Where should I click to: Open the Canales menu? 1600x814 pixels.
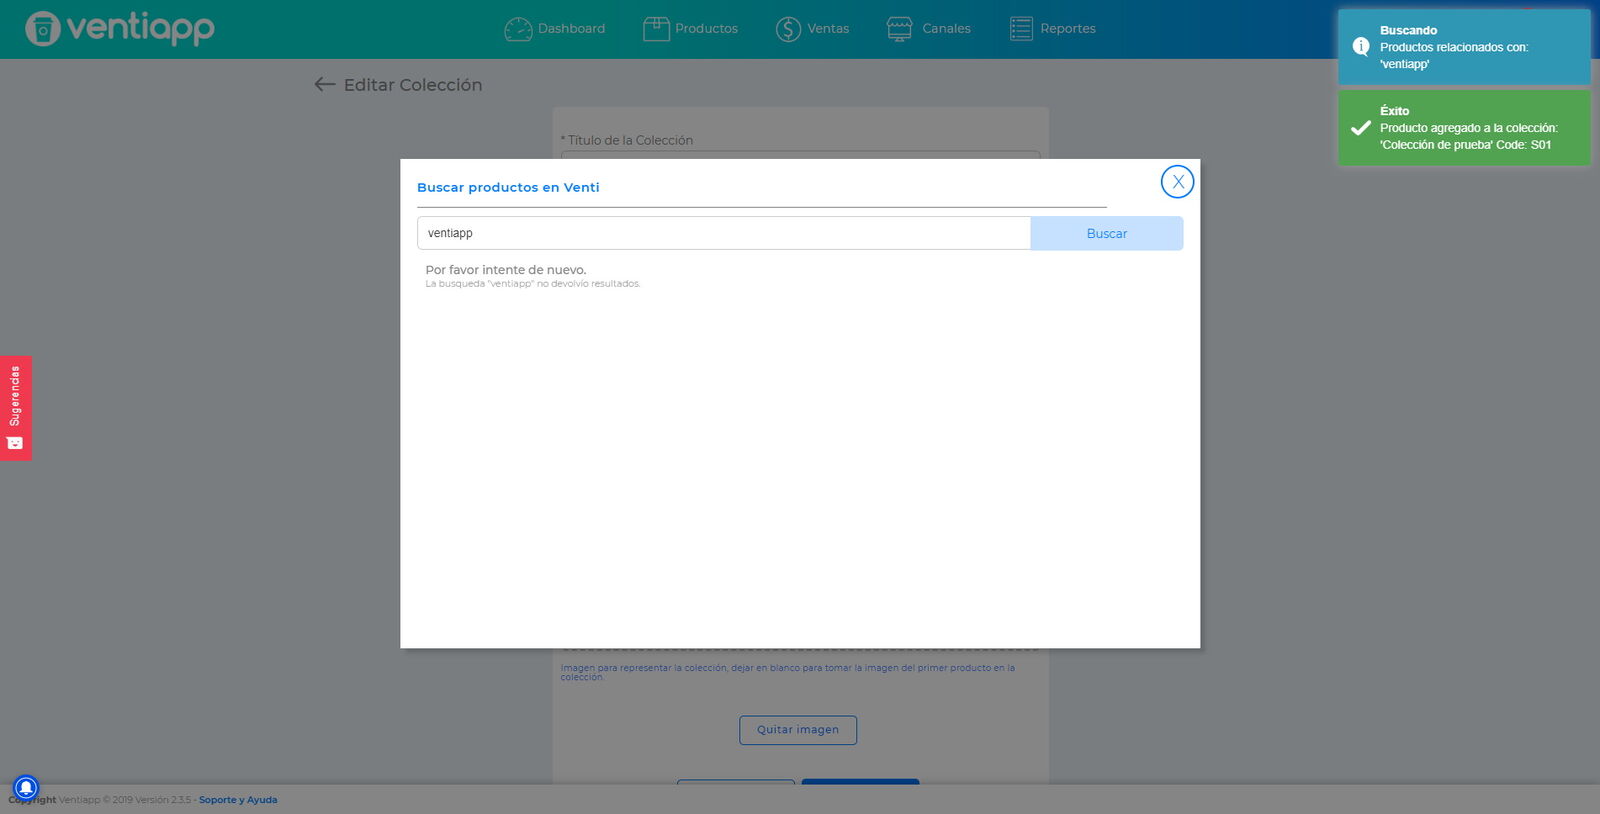[x=929, y=29]
